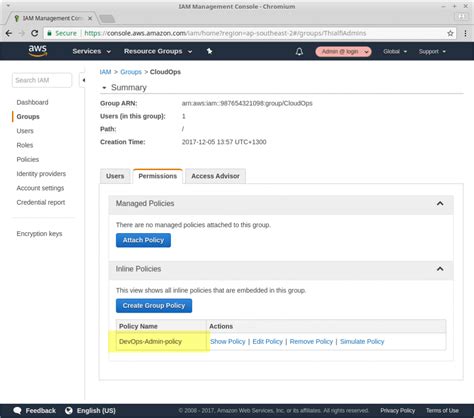474x418 pixels.
Task: Collapse the Summary section triangle
Action: pyautogui.click(x=104, y=88)
